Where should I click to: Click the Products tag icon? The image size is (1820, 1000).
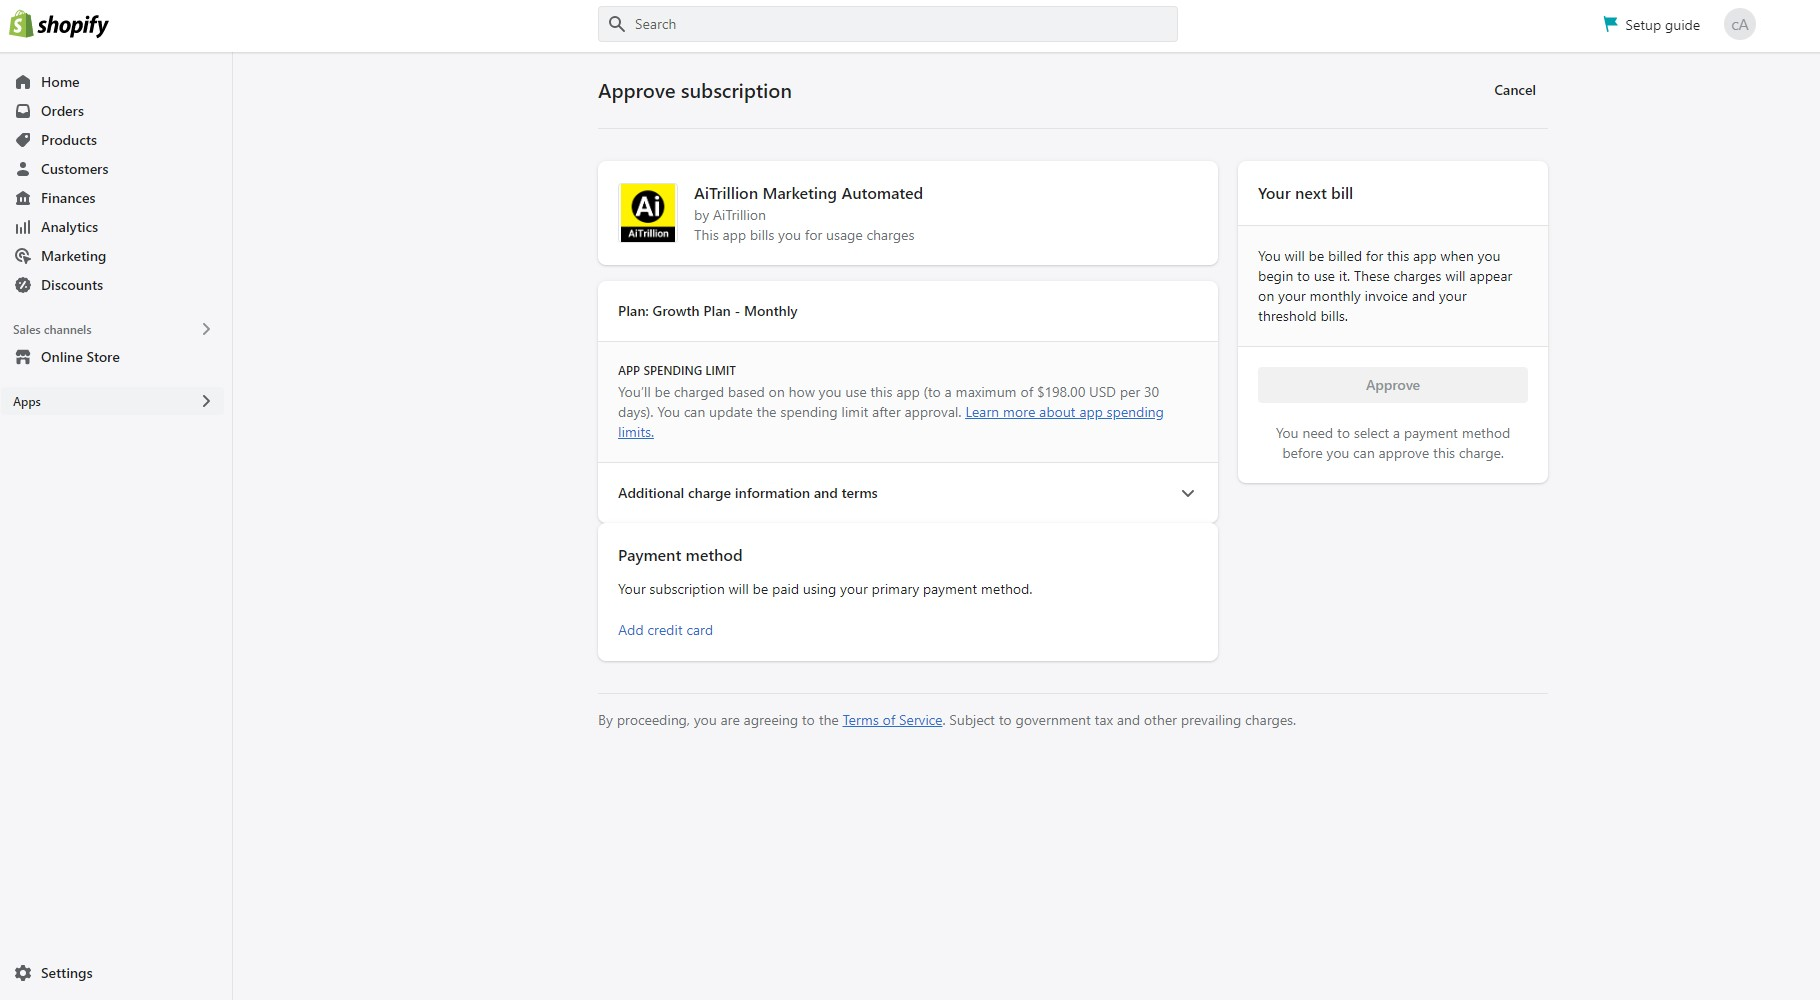[23, 140]
